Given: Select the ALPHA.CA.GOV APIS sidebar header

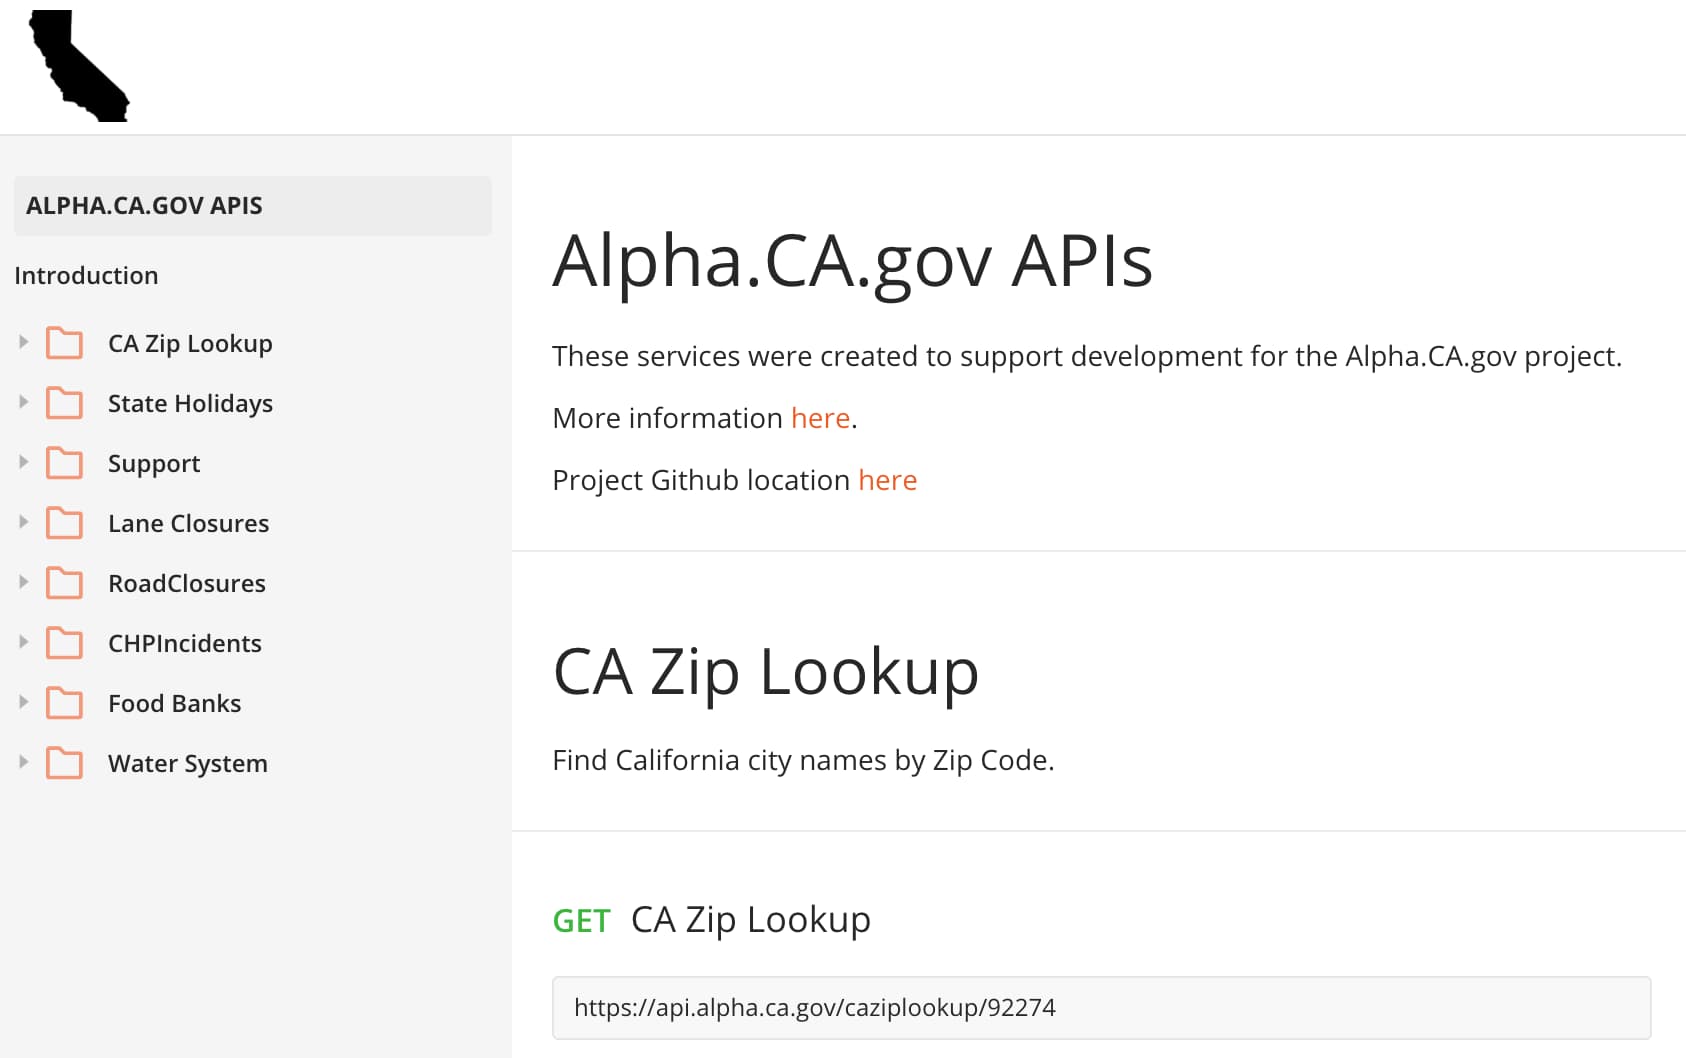Looking at the screenshot, I should pyautogui.click(x=253, y=206).
